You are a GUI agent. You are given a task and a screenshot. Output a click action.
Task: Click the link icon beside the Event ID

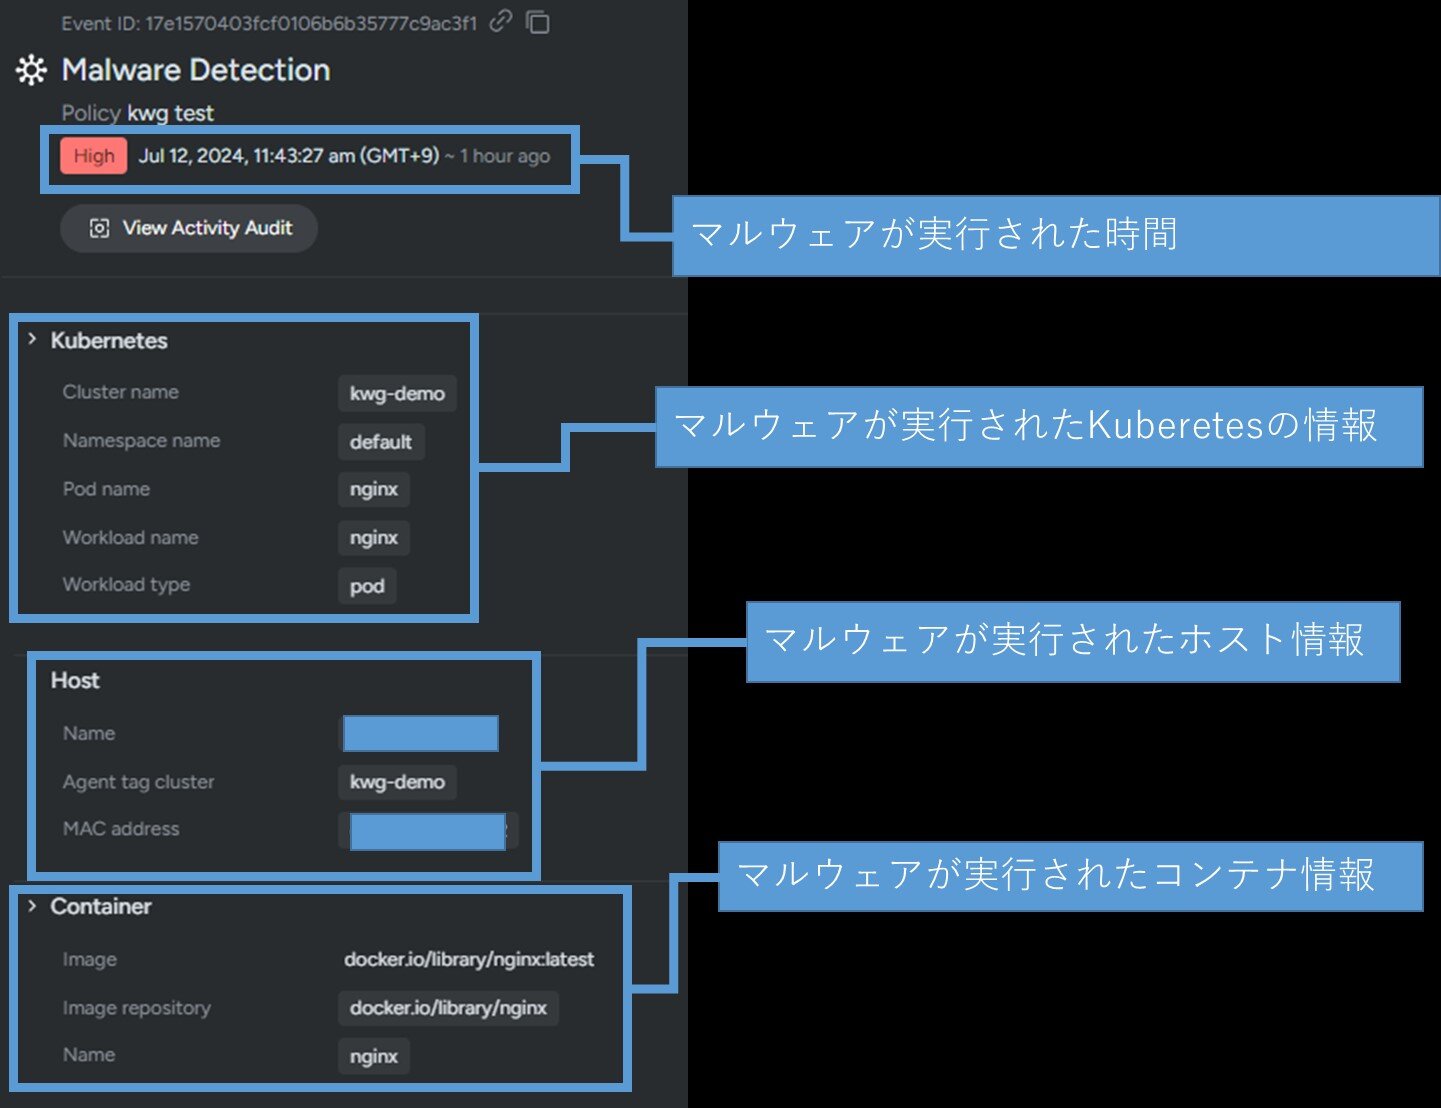click(501, 22)
